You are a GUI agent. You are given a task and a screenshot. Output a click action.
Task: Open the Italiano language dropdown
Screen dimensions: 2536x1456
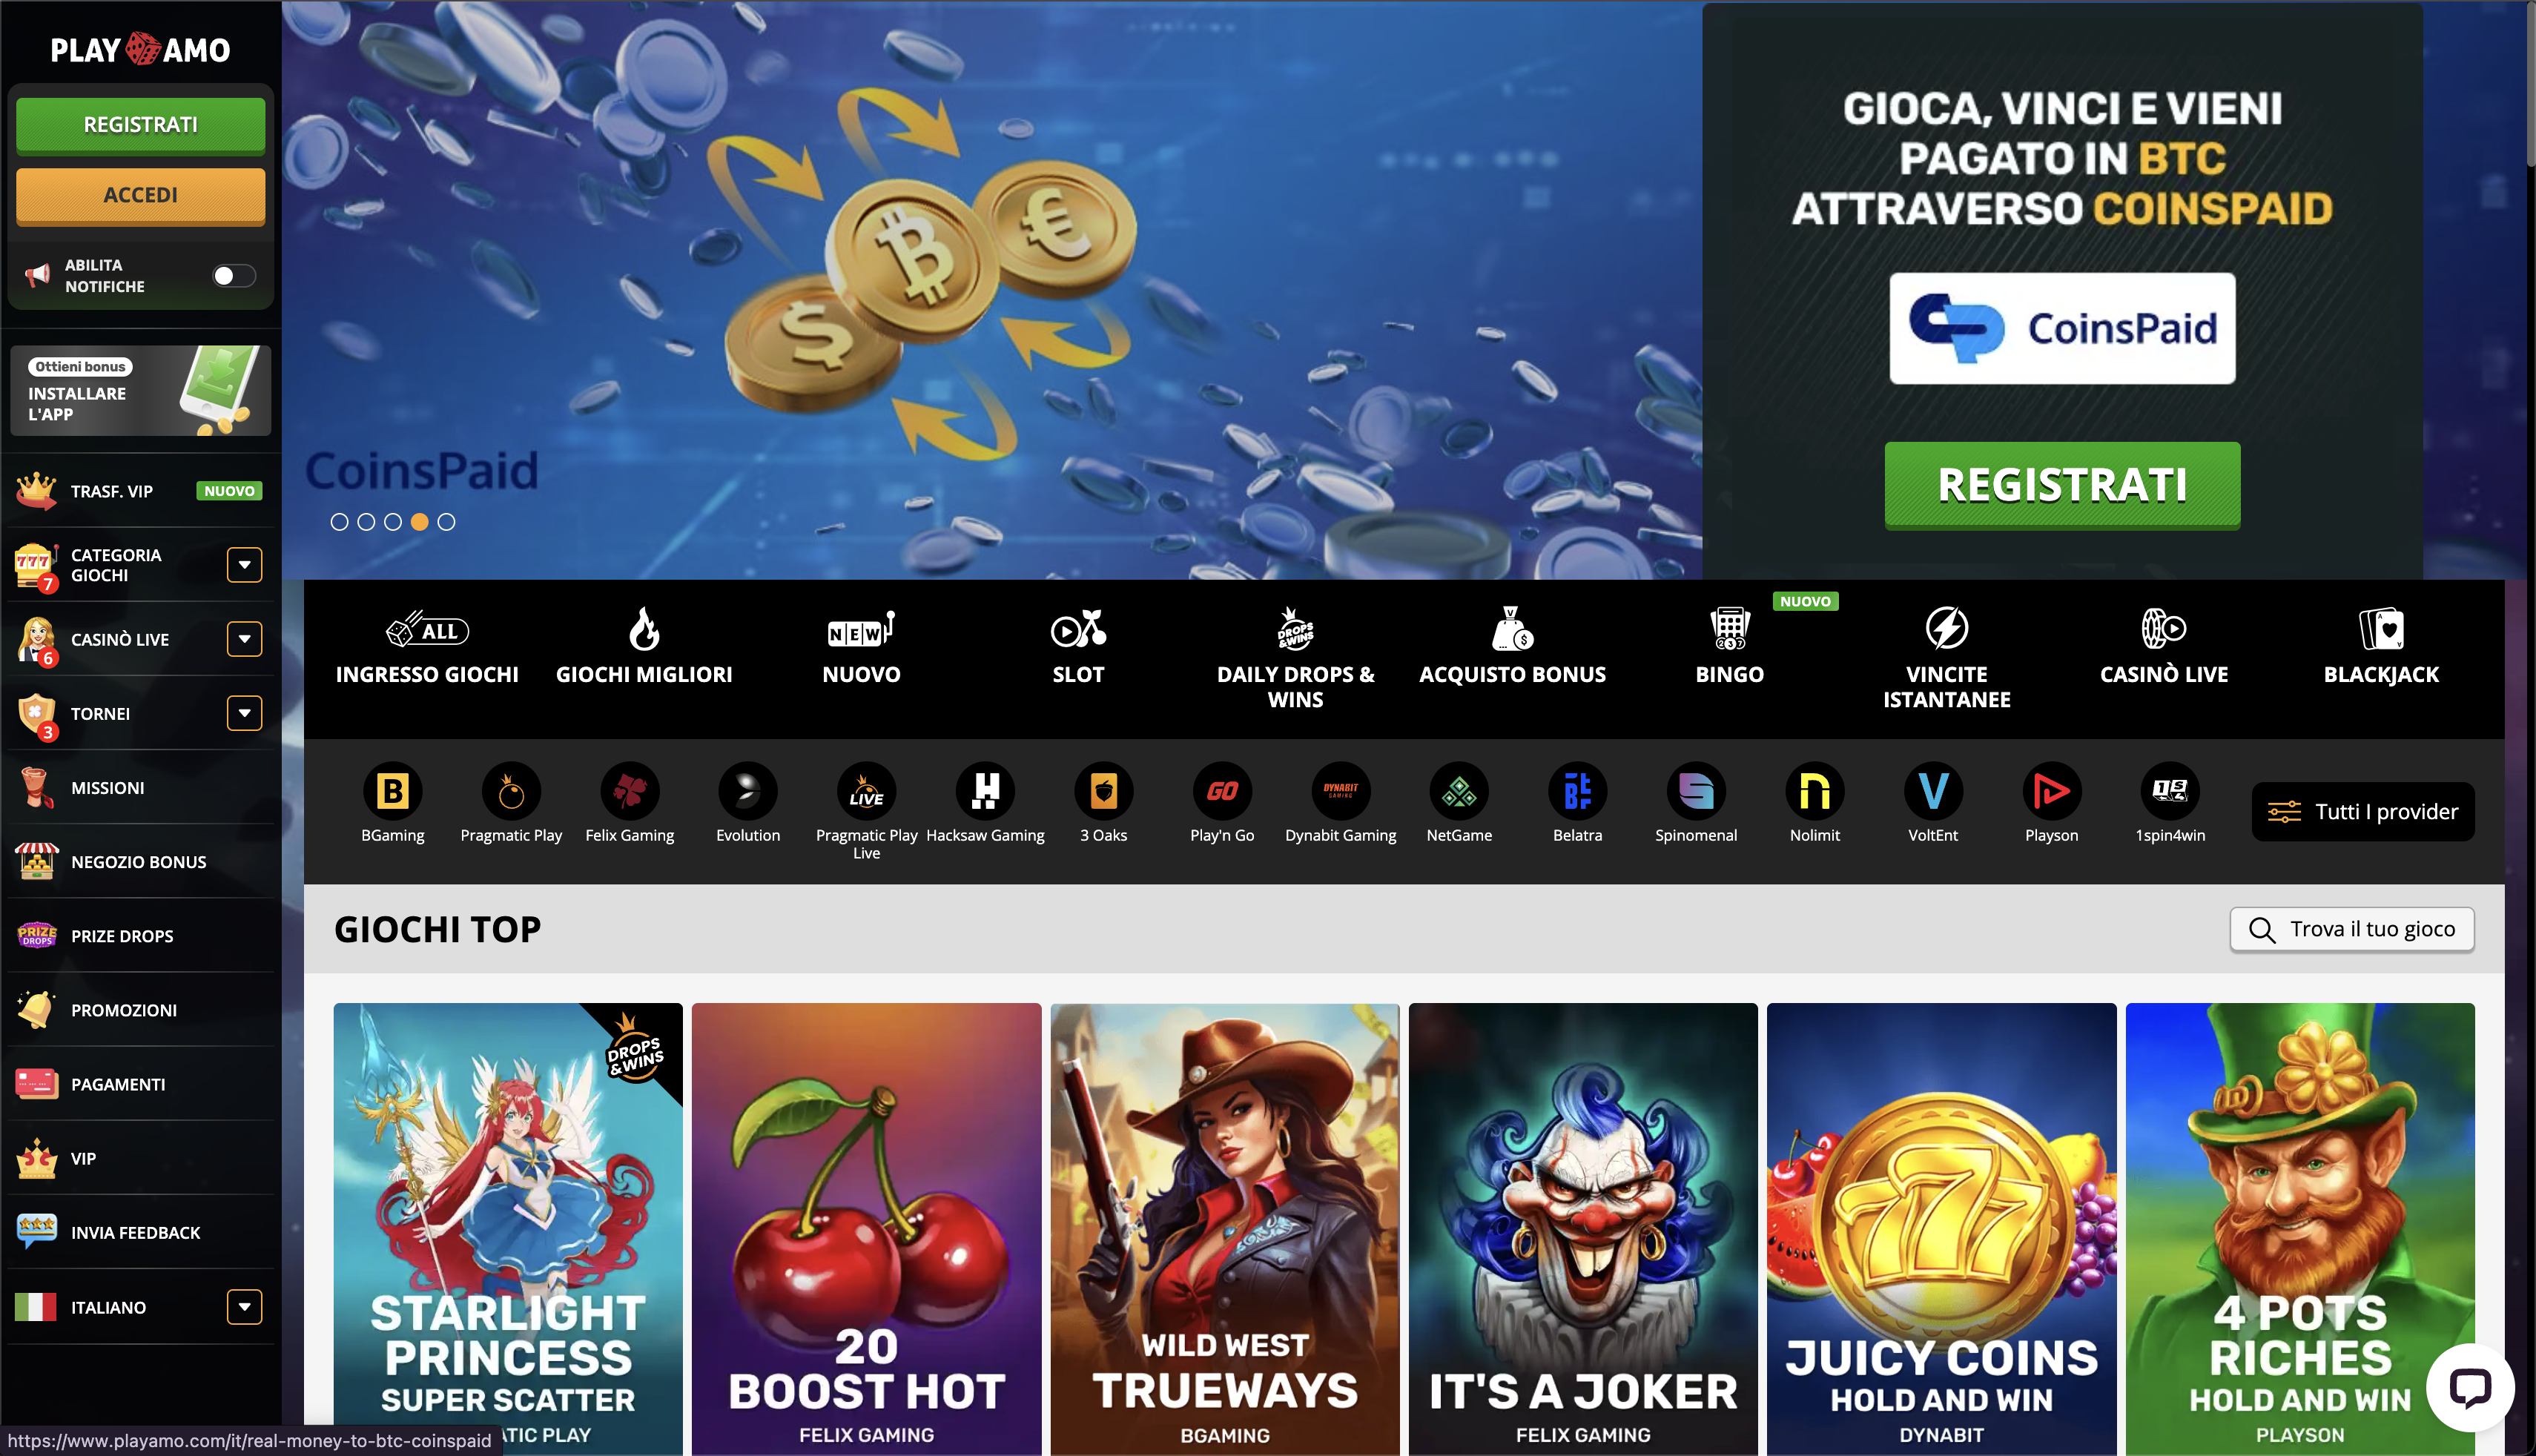coord(244,1307)
